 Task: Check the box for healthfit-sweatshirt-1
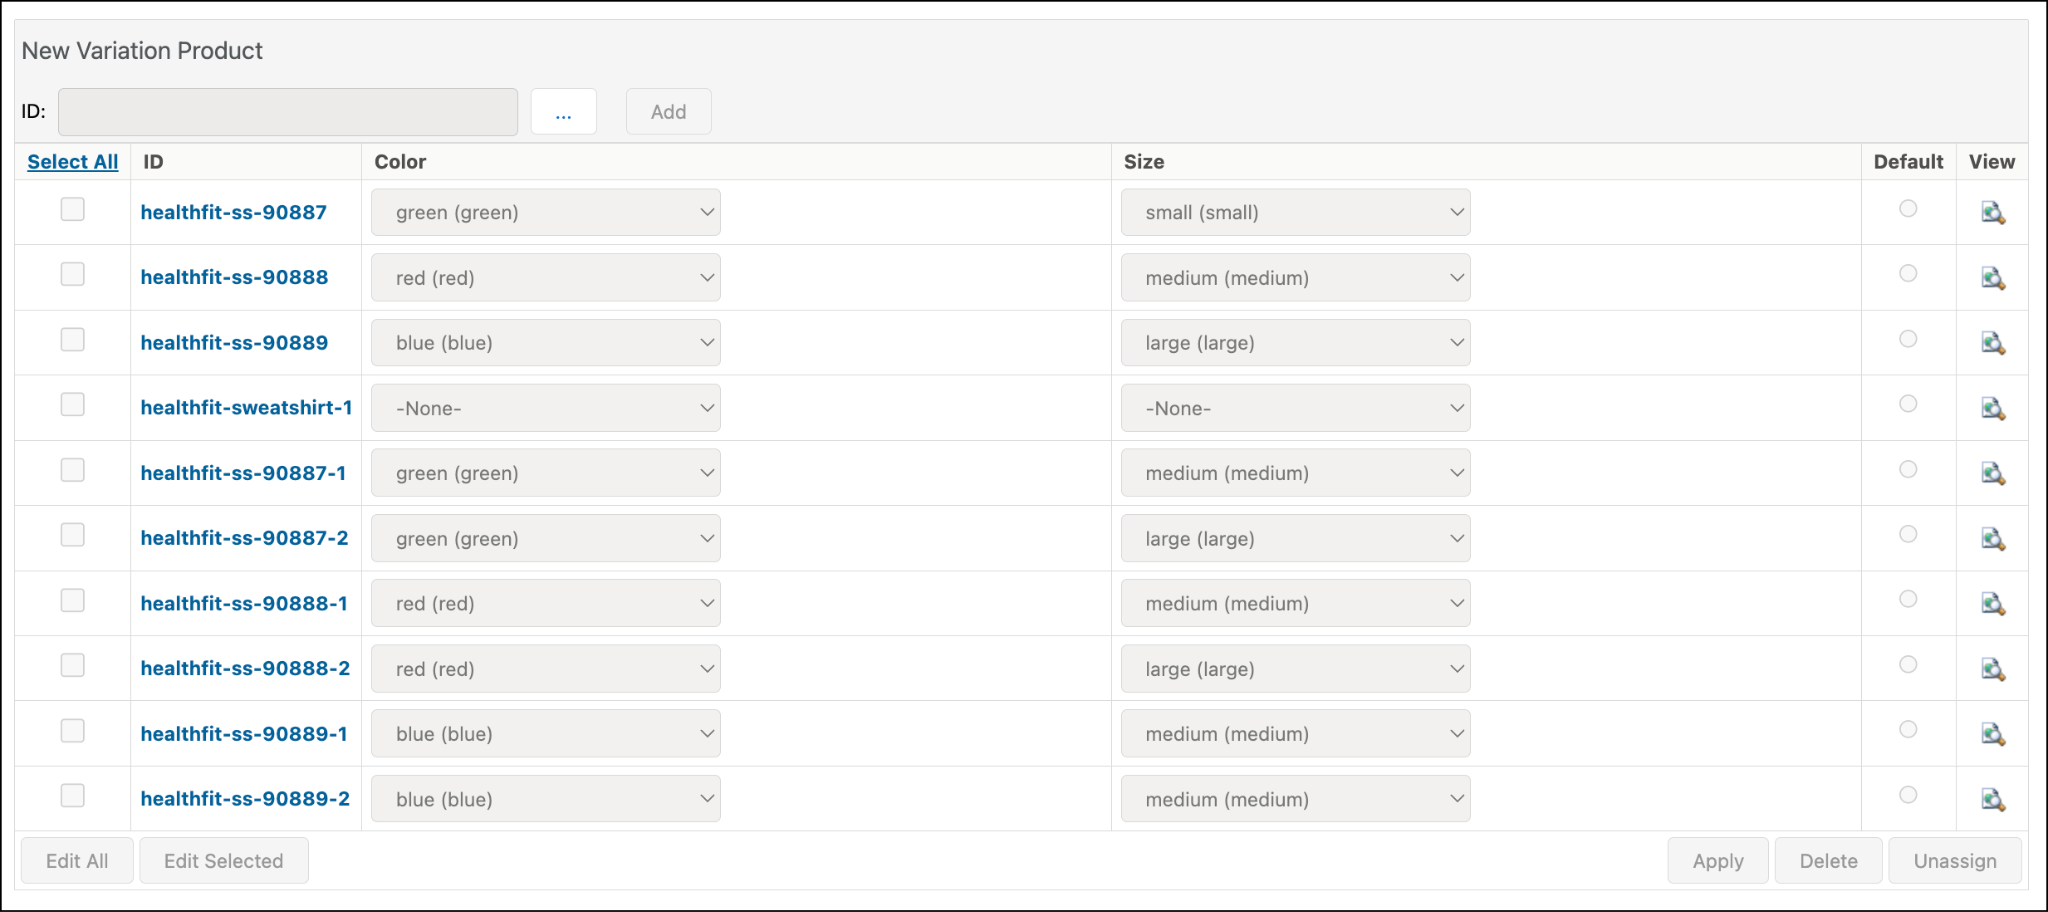(x=73, y=404)
